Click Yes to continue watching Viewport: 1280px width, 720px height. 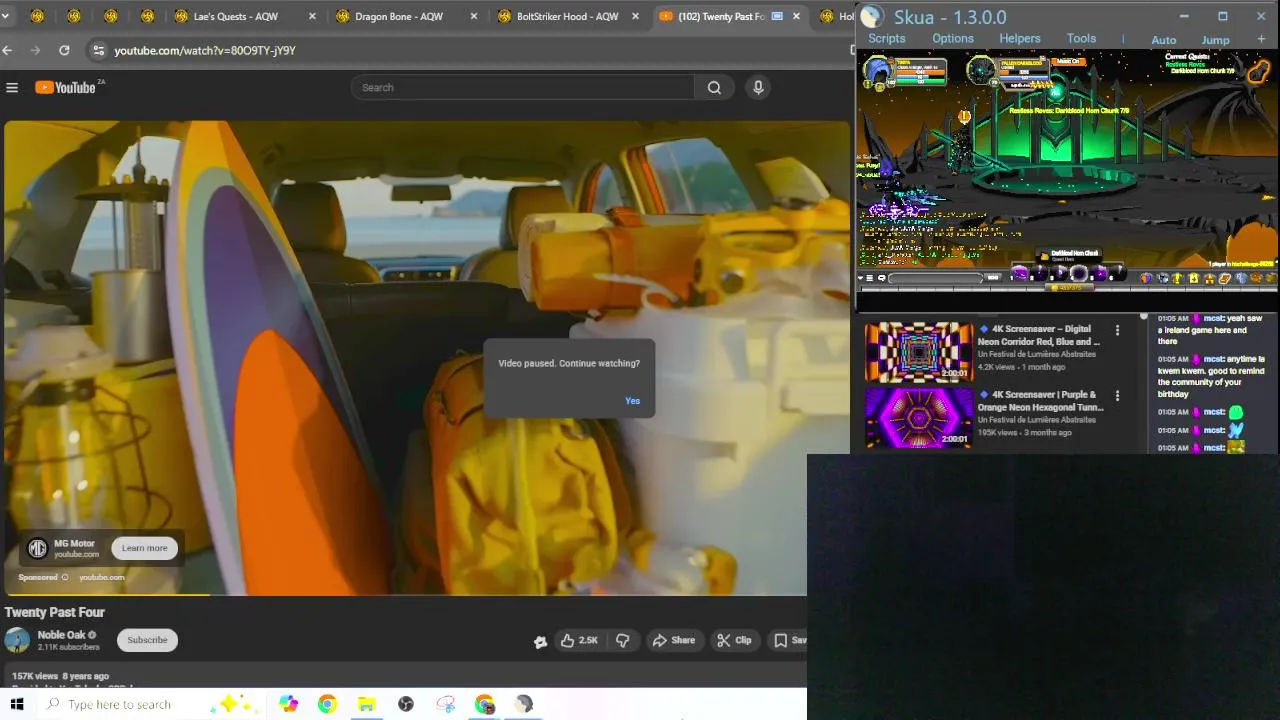point(632,401)
